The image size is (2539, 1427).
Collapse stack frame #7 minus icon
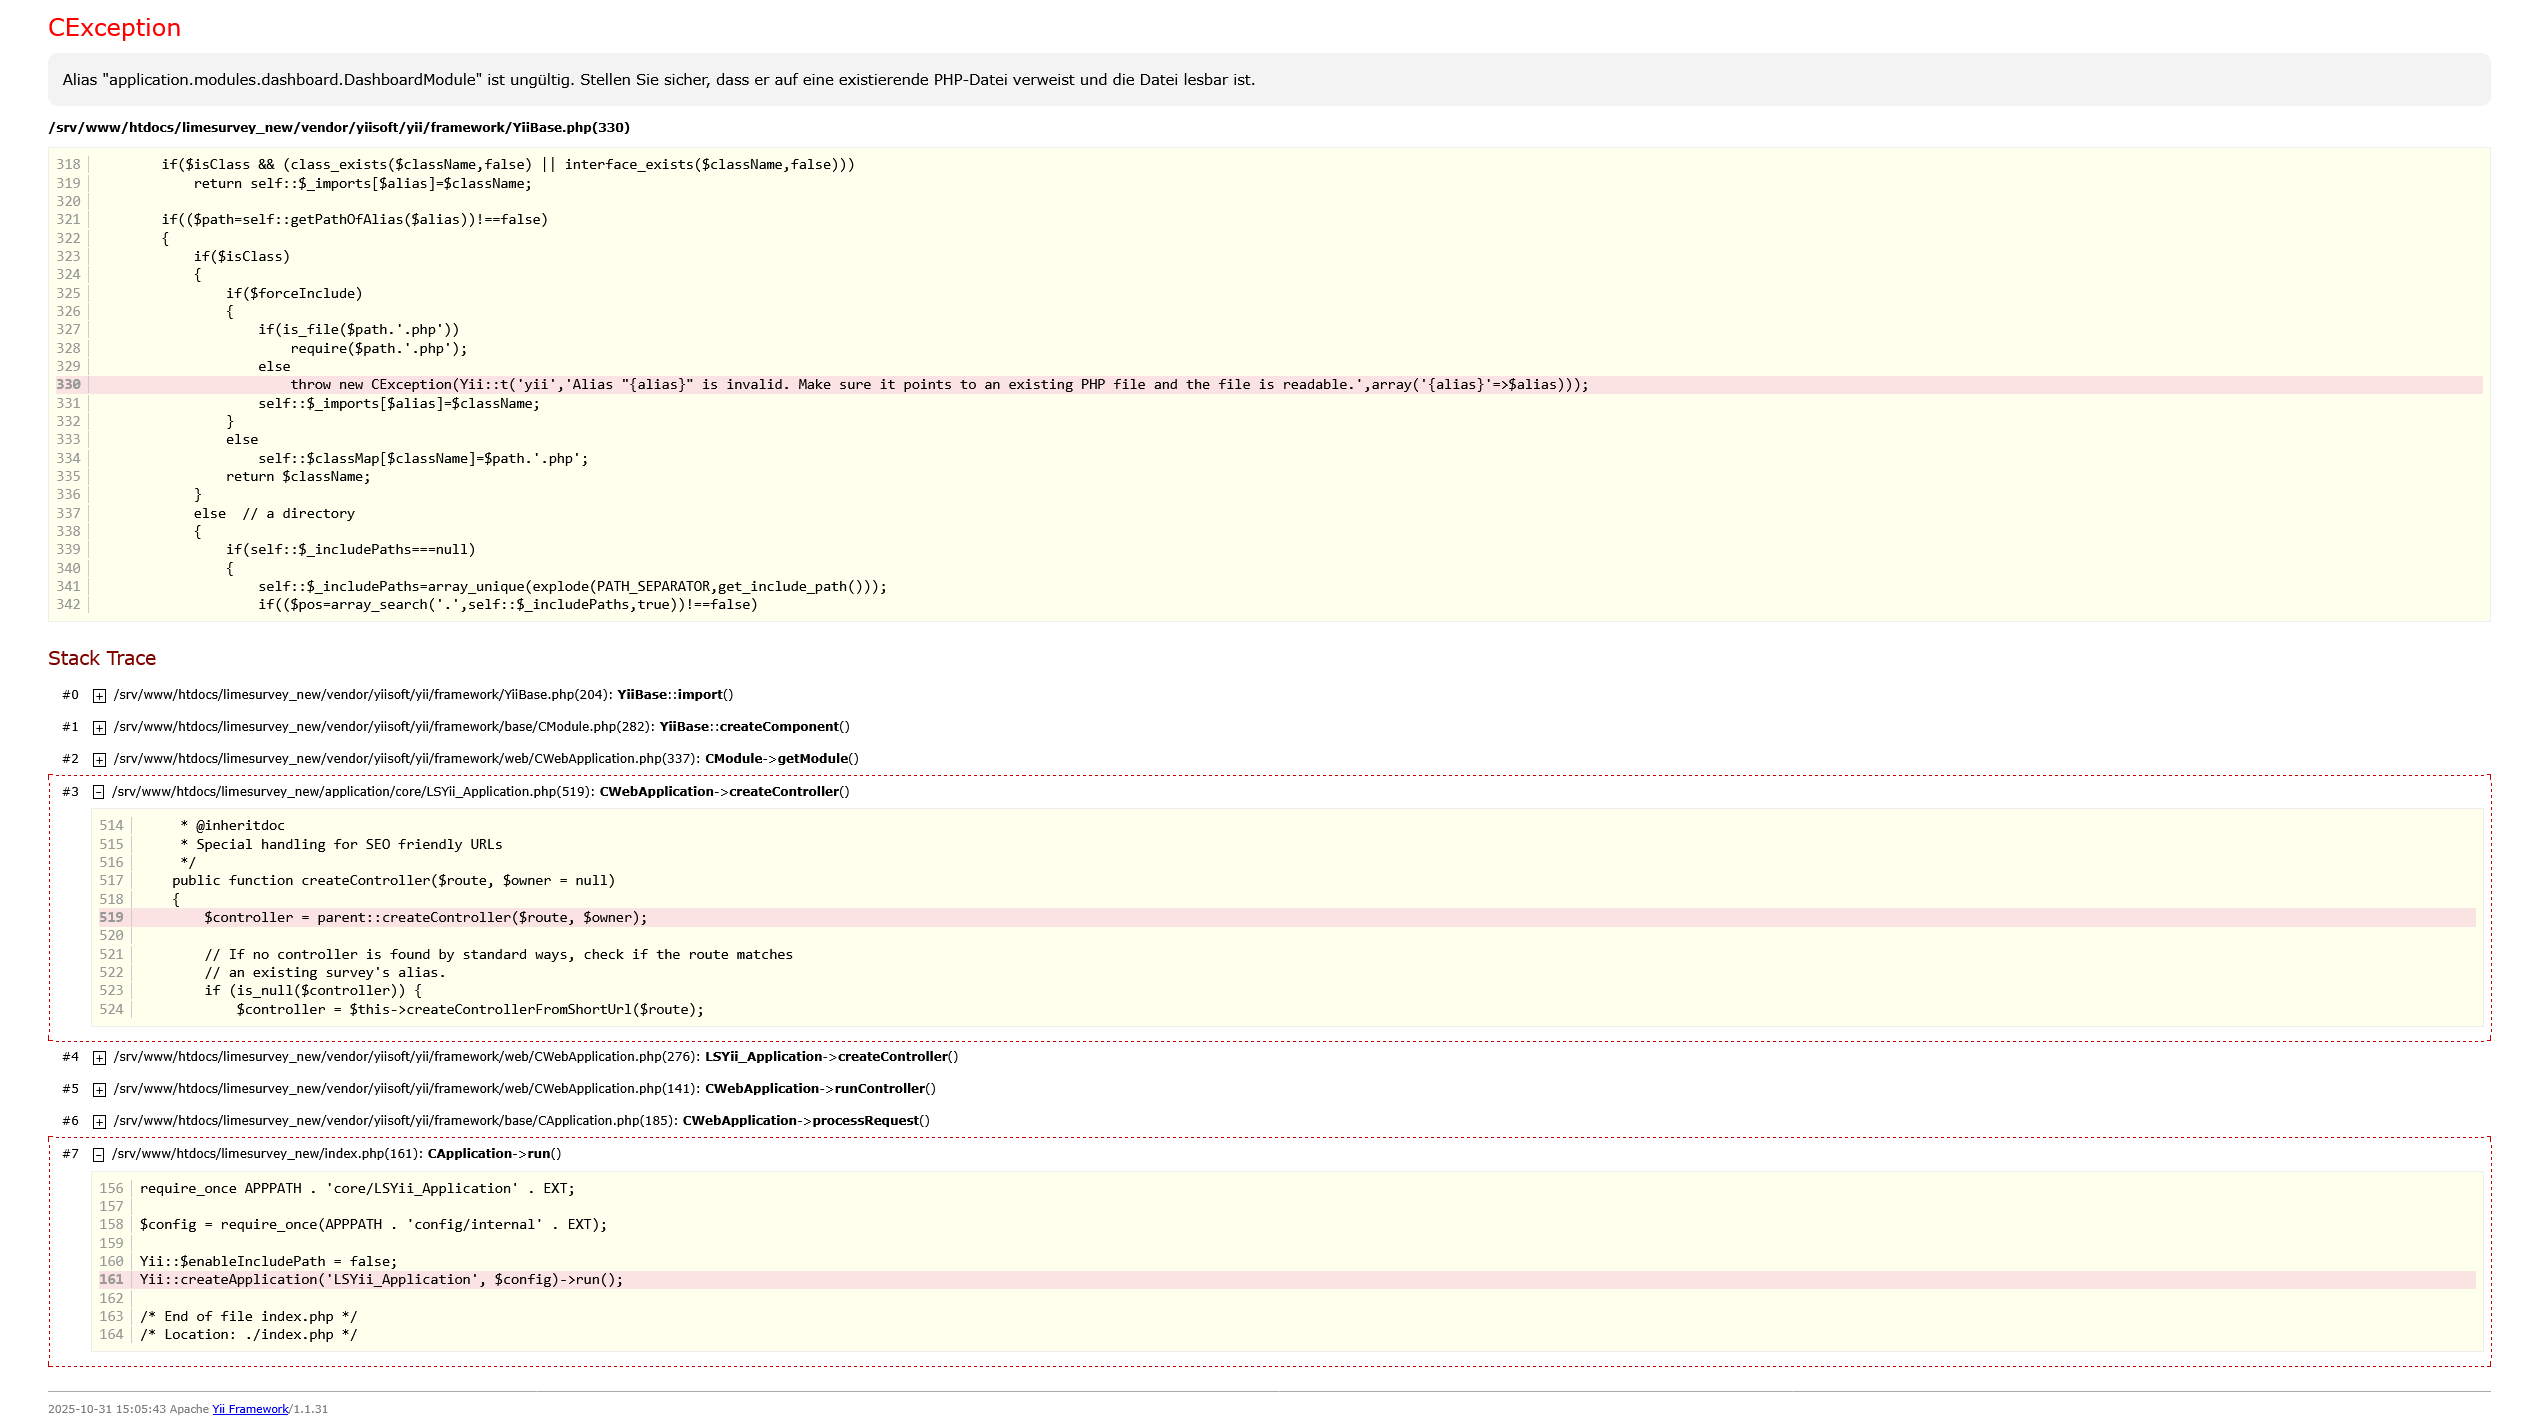tap(98, 1154)
